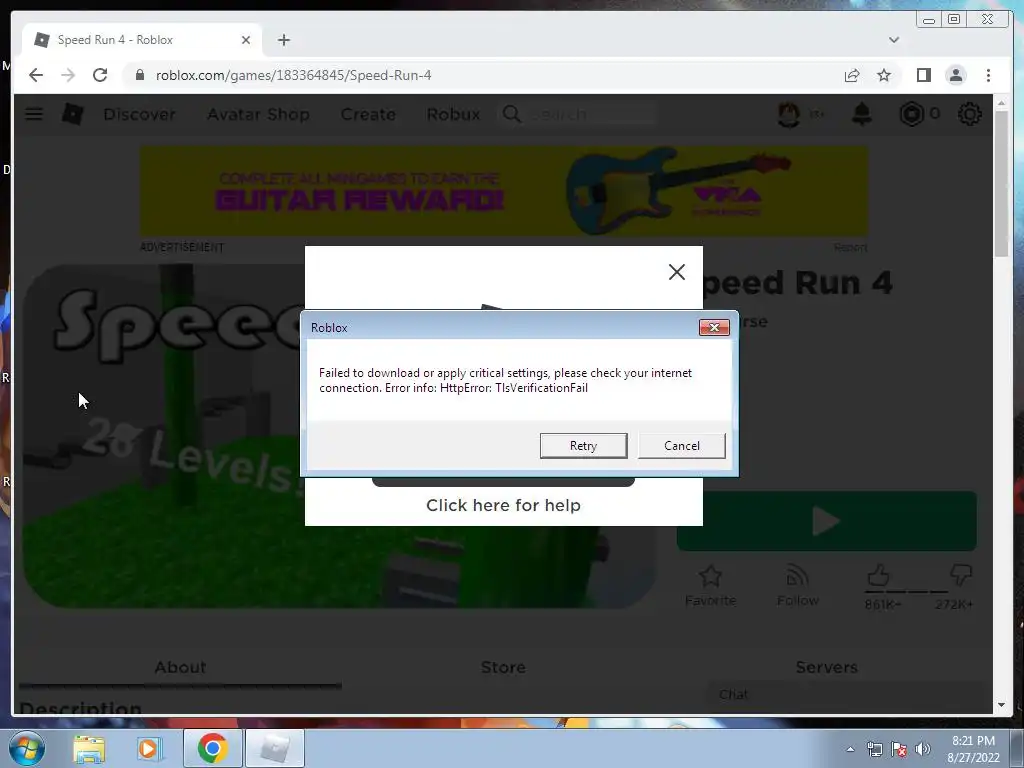This screenshot has width=1024, height=768.
Task: Follow the game with the feed icon
Action: [x=797, y=586]
